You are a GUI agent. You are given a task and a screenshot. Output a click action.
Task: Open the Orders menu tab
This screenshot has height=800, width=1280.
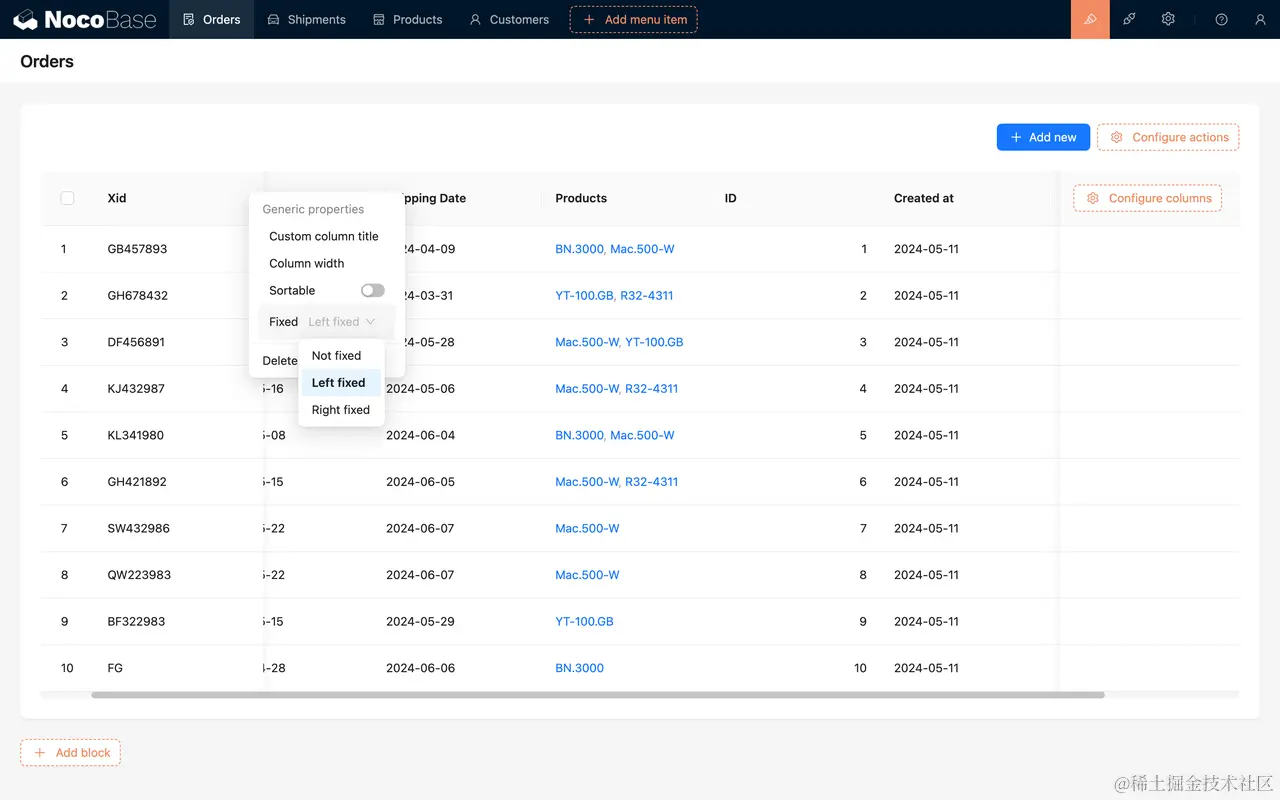212,19
